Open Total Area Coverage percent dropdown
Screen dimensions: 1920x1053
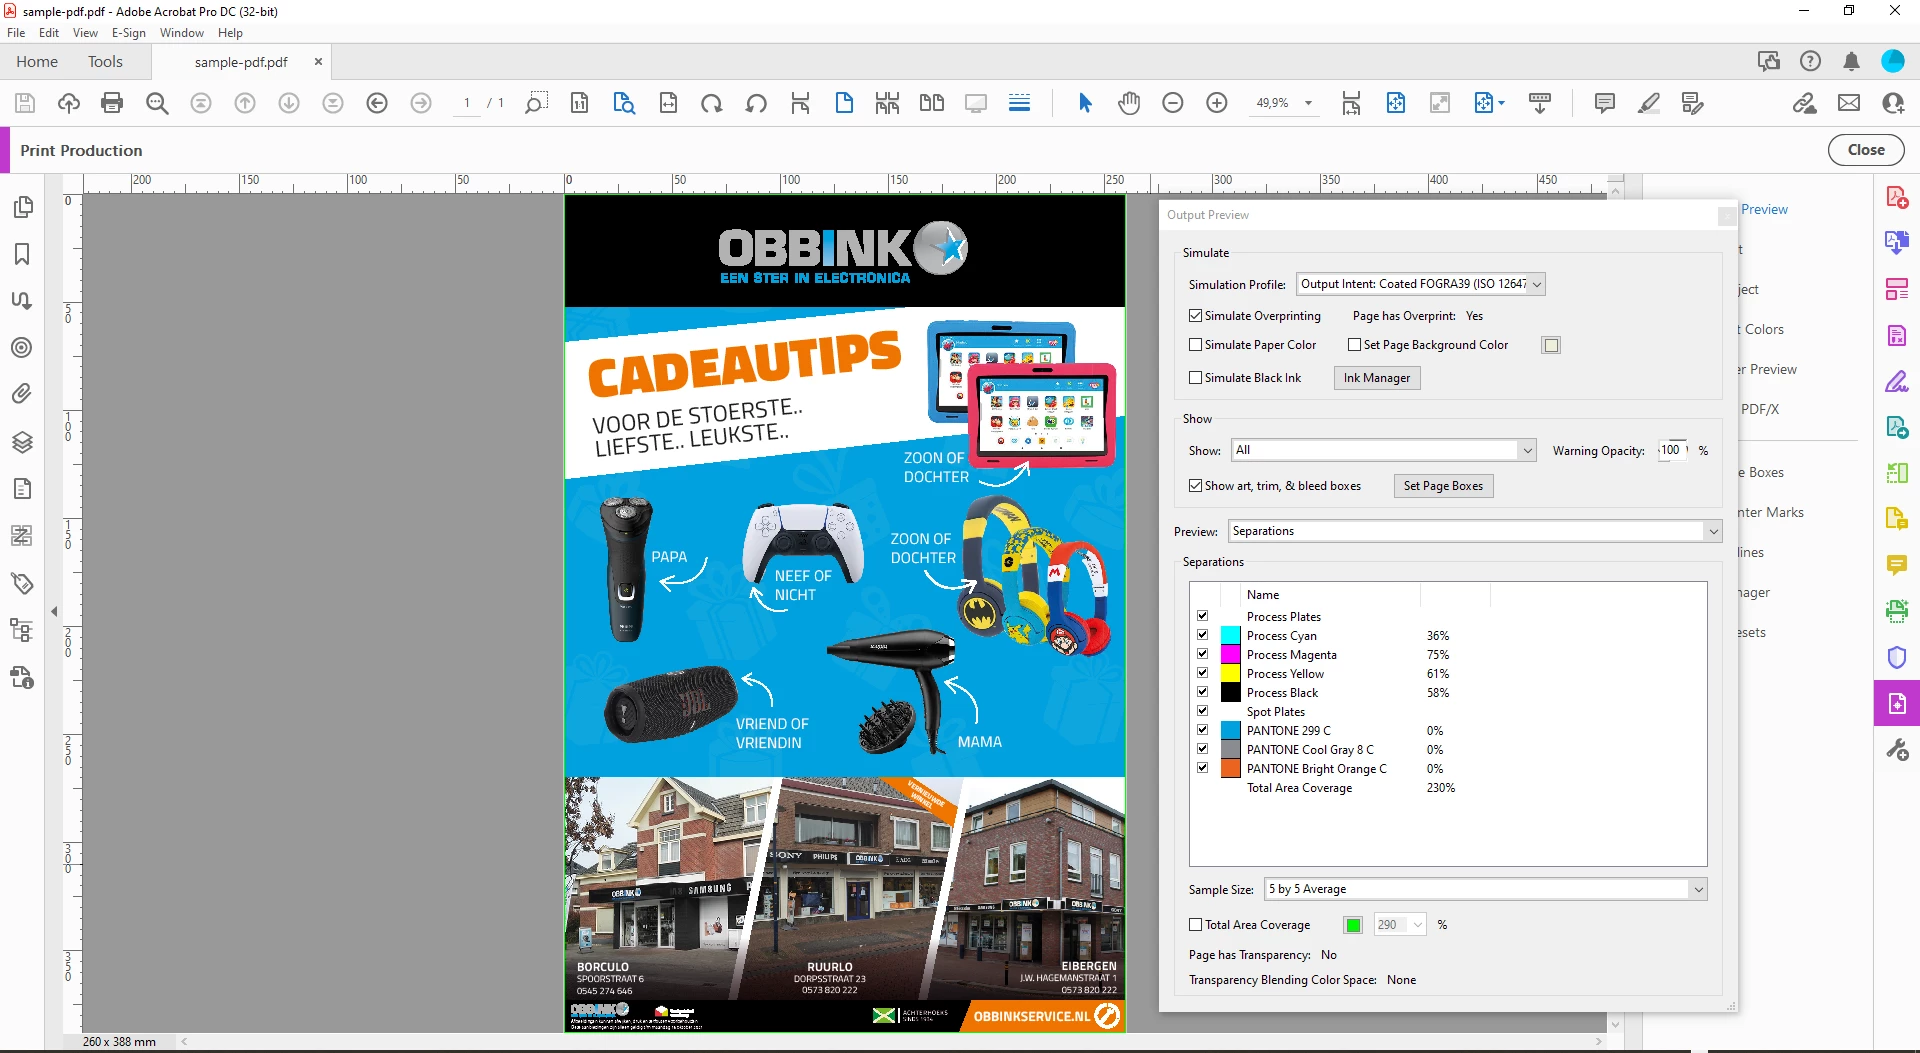(1399, 925)
